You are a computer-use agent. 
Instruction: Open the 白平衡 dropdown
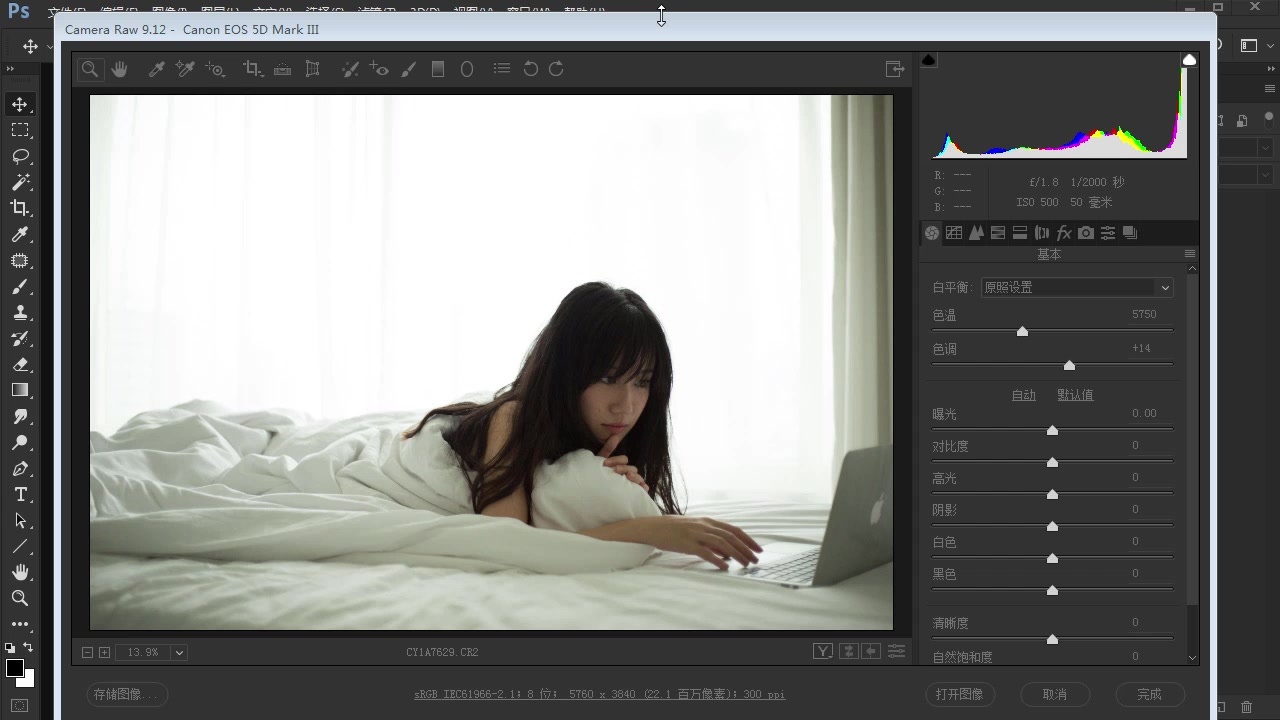click(1077, 287)
